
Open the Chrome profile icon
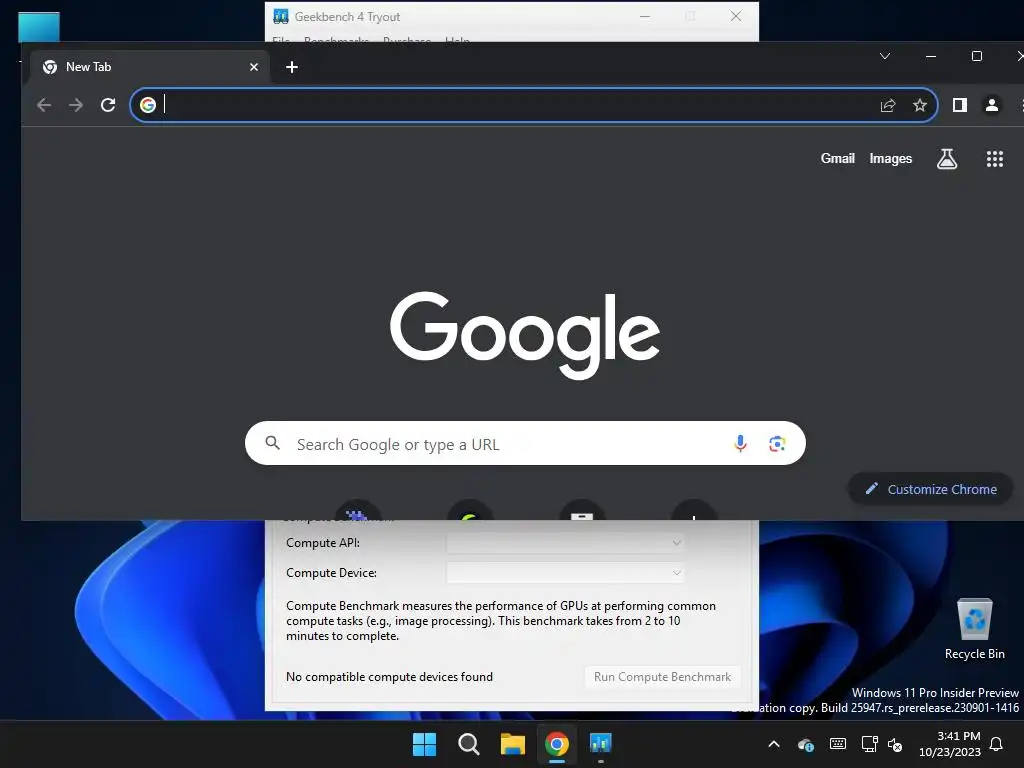point(991,104)
